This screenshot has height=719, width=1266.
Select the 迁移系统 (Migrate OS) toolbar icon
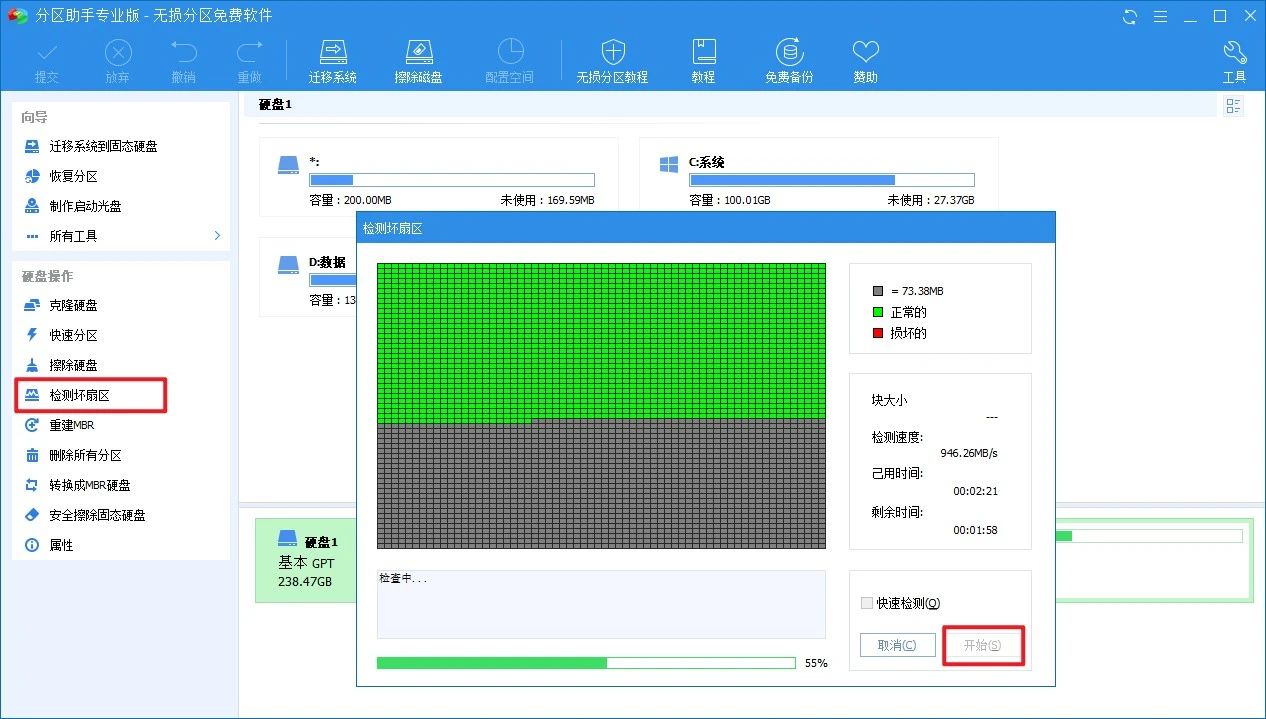tap(333, 57)
